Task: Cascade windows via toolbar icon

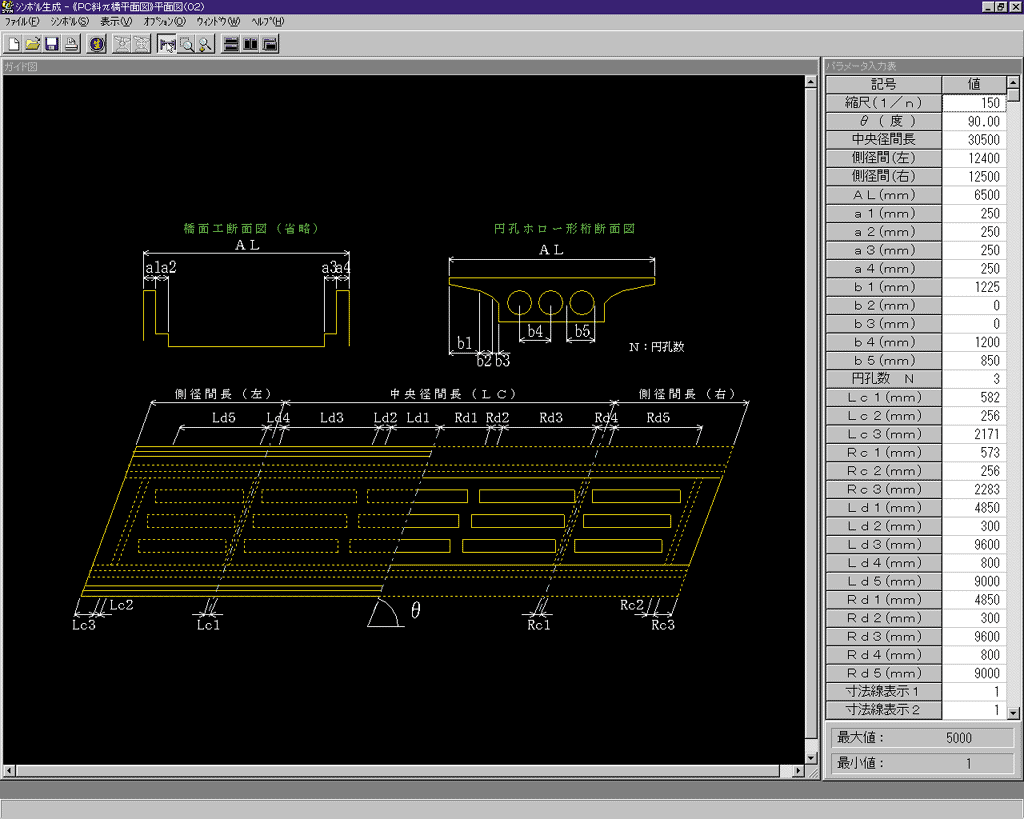Action: pyautogui.click(x=269, y=44)
